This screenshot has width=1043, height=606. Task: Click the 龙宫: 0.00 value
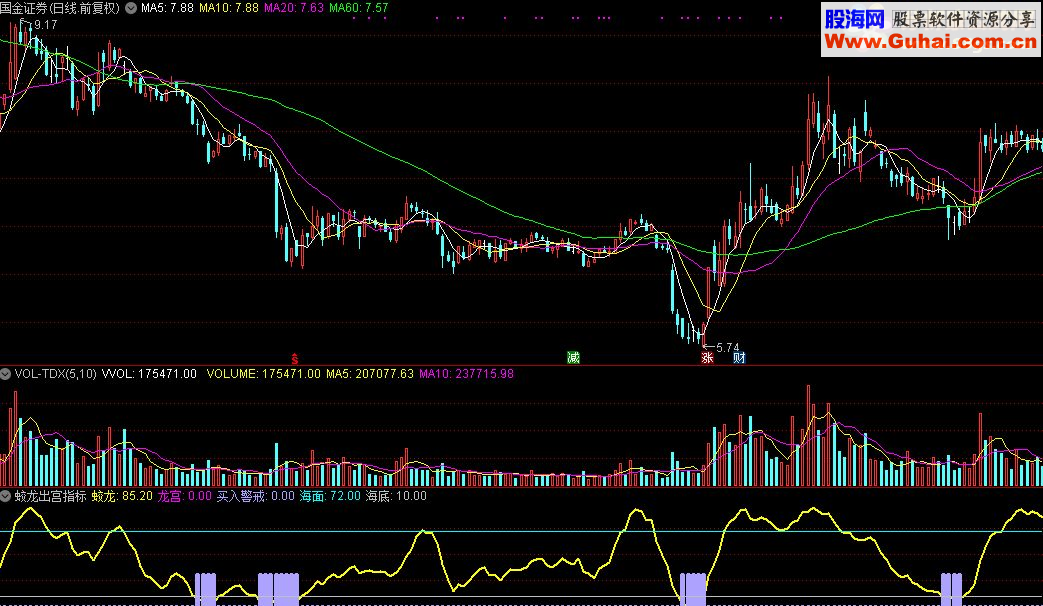coord(184,496)
